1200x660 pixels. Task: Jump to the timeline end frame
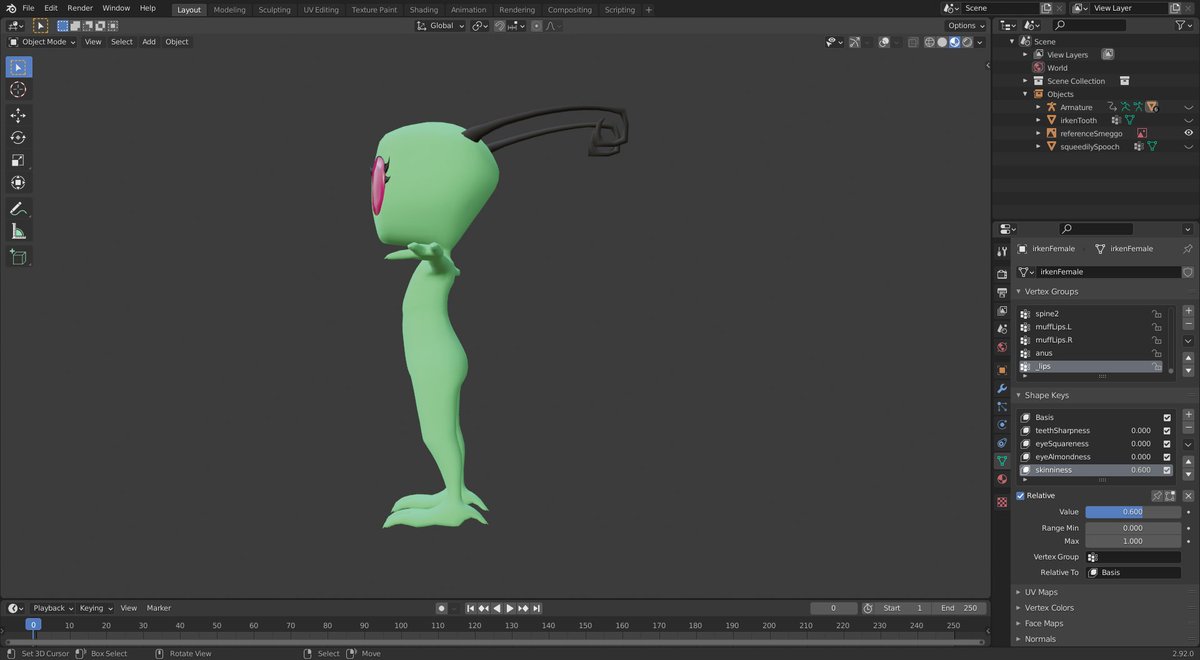point(536,608)
